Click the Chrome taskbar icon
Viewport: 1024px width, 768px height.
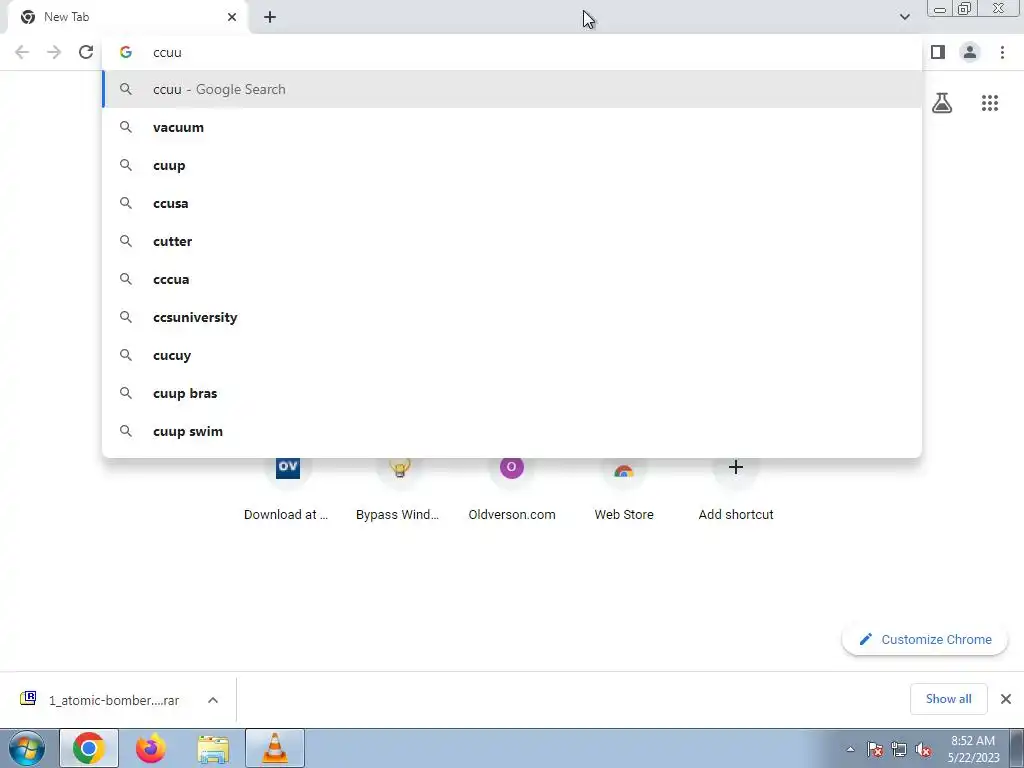(x=89, y=748)
